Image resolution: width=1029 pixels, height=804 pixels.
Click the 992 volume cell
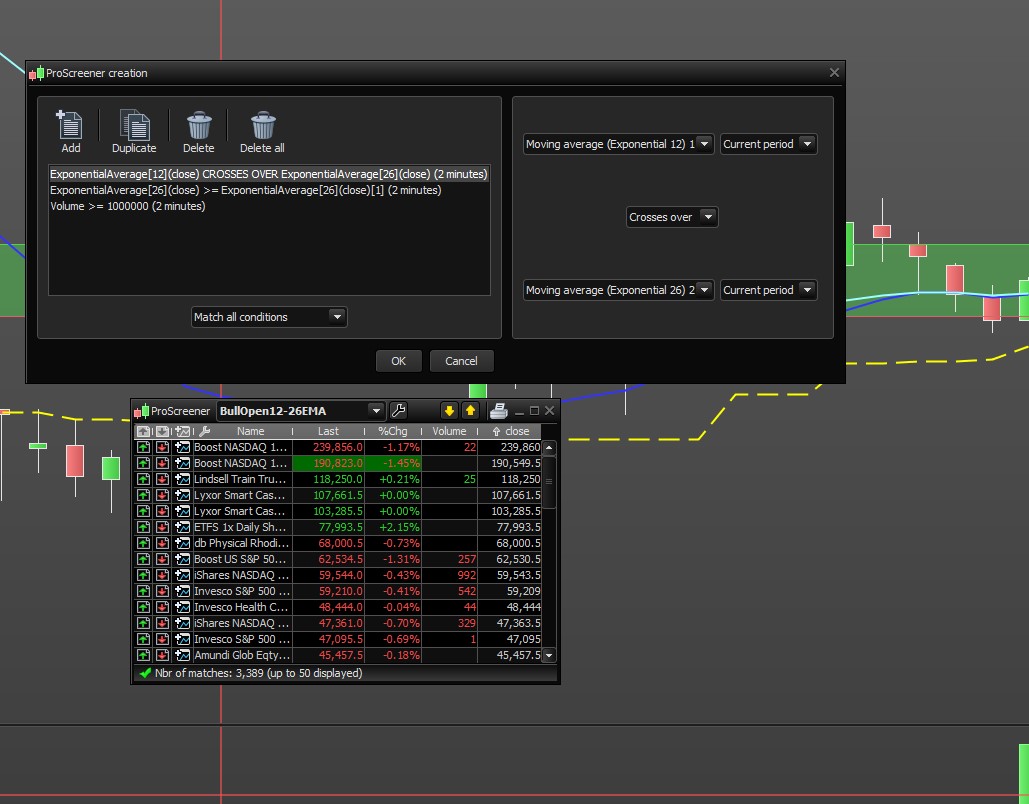[x=450, y=575]
